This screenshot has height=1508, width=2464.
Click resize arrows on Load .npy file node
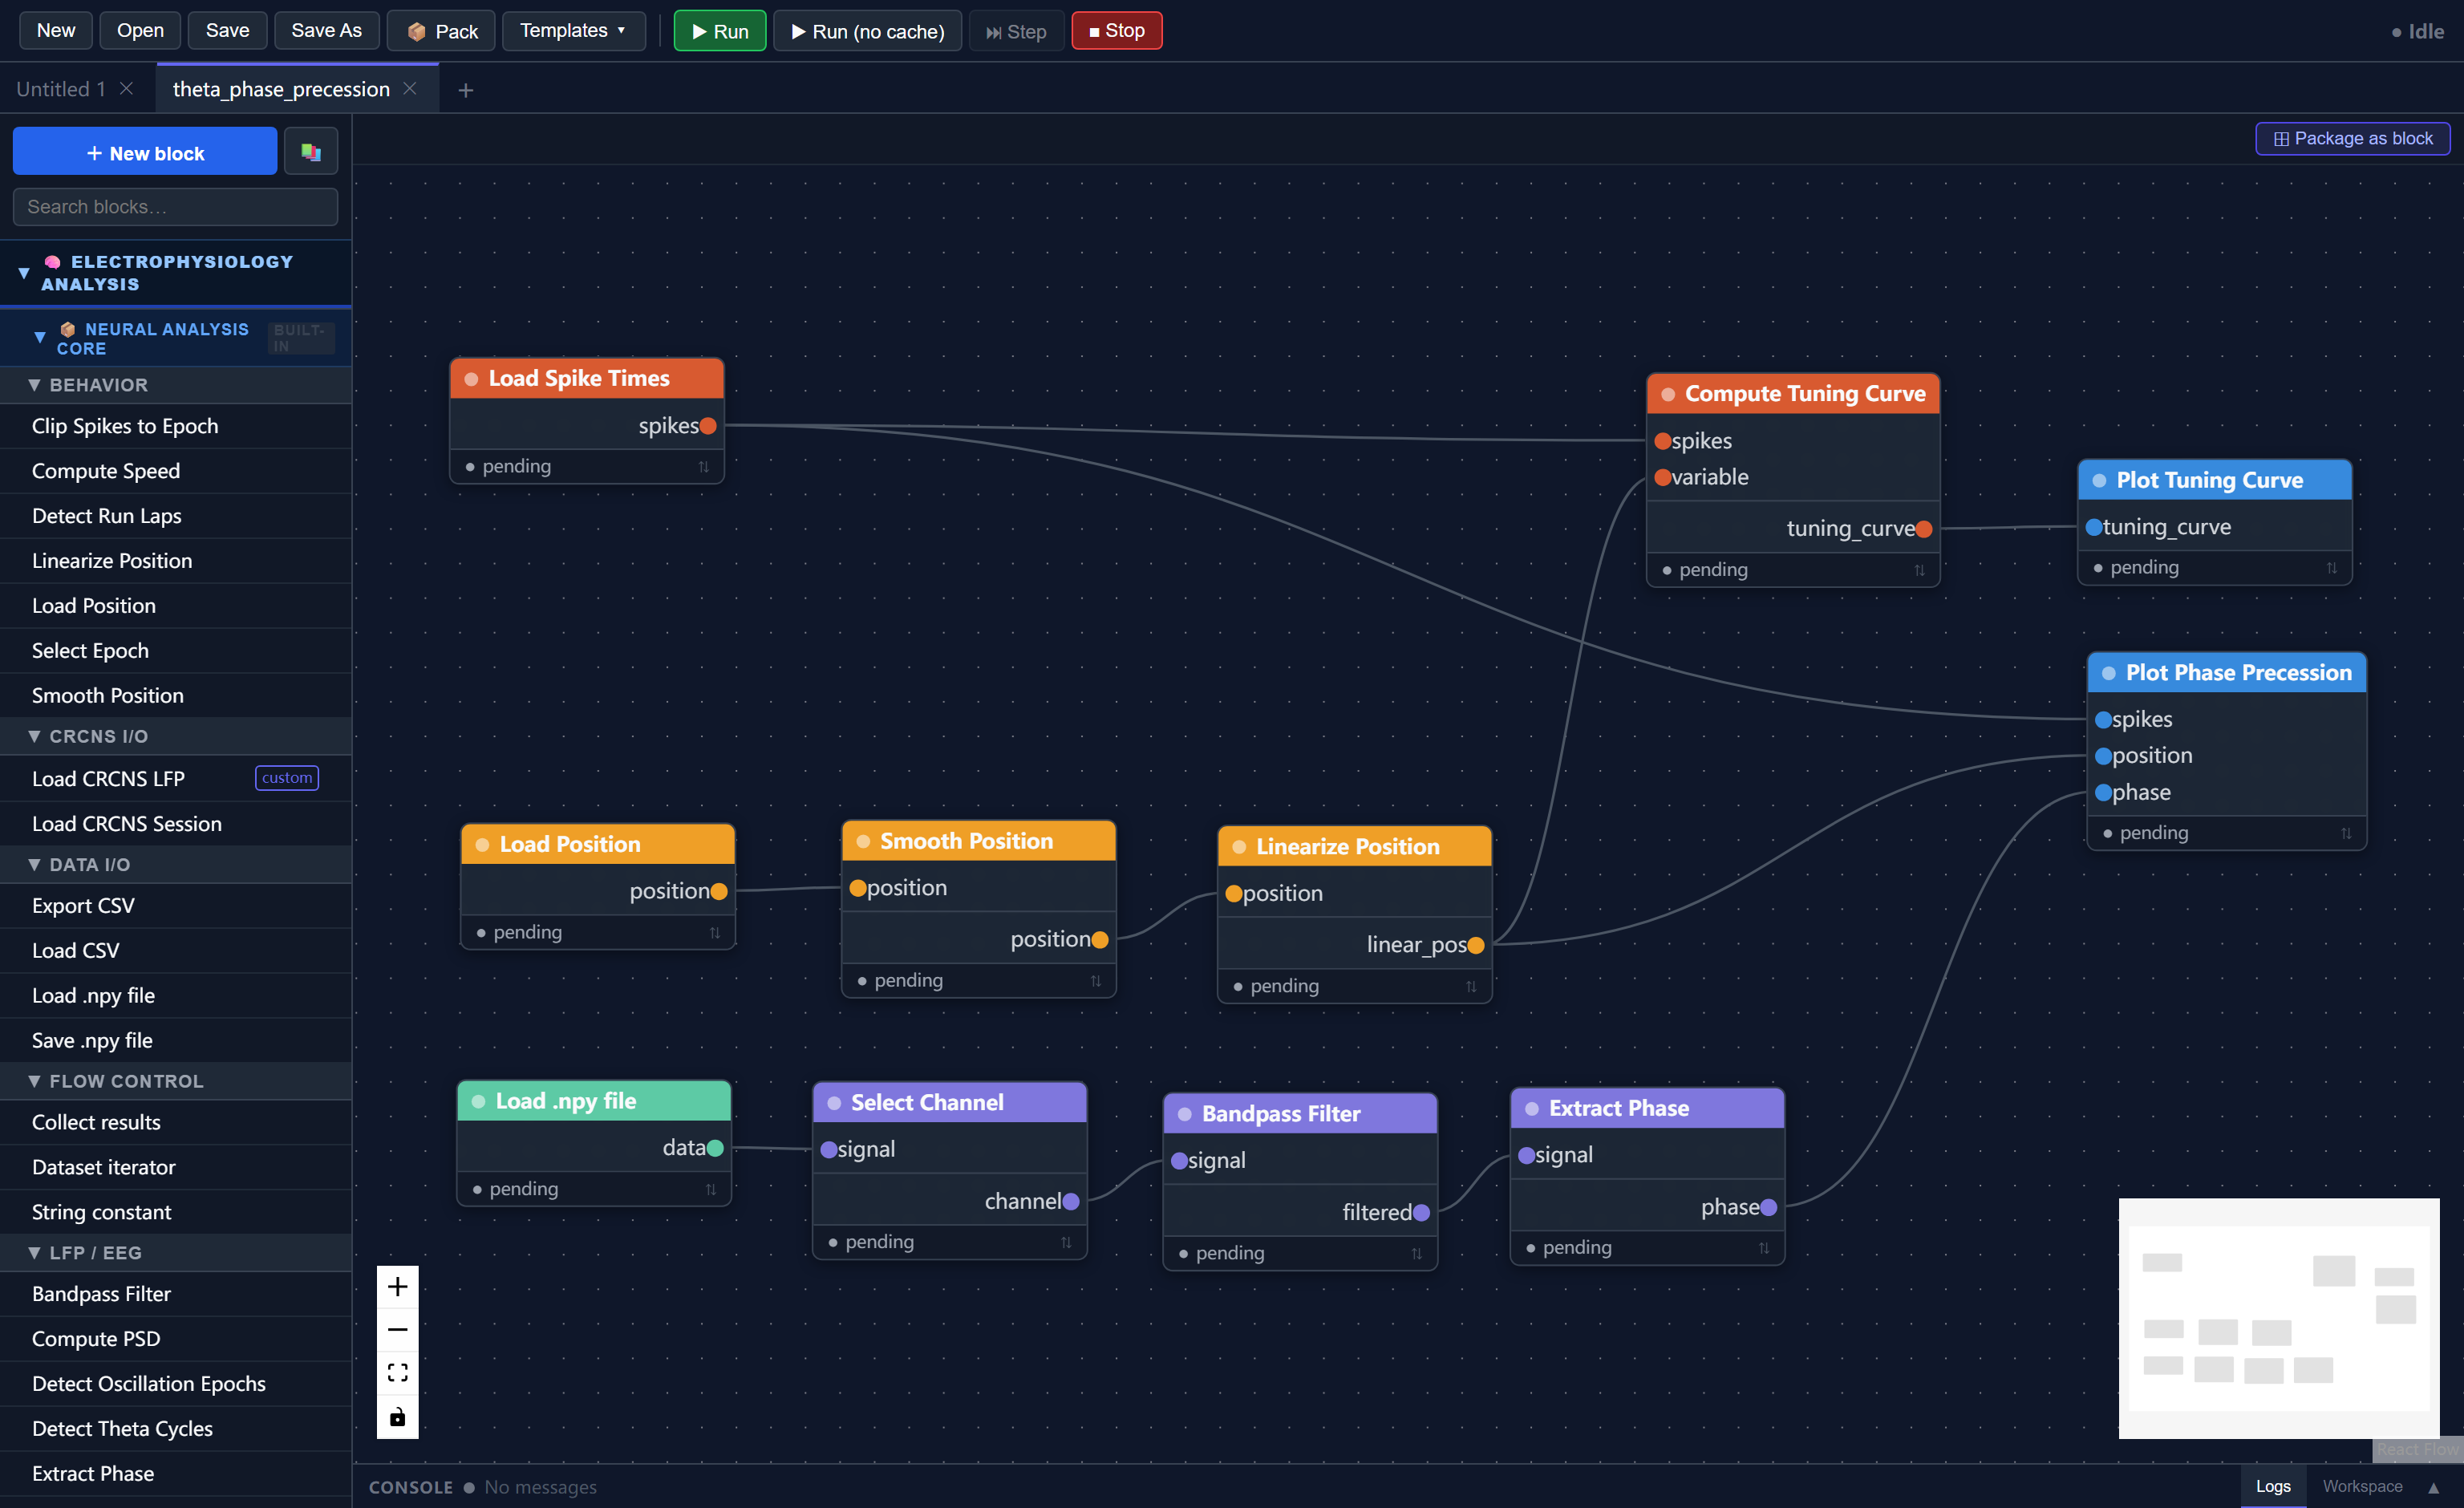710,1189
